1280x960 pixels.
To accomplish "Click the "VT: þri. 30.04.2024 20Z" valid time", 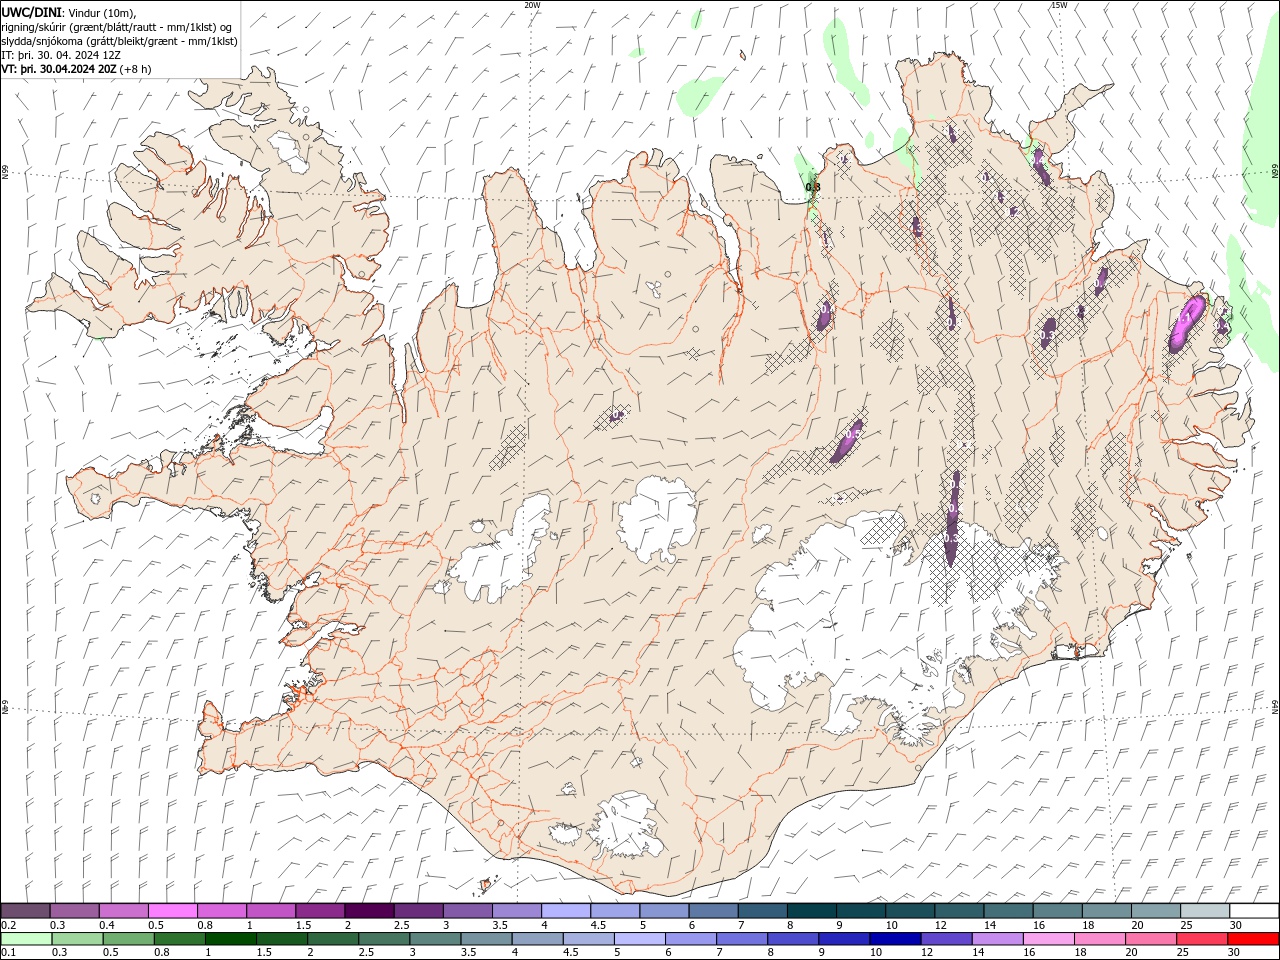I will point(59,69).
